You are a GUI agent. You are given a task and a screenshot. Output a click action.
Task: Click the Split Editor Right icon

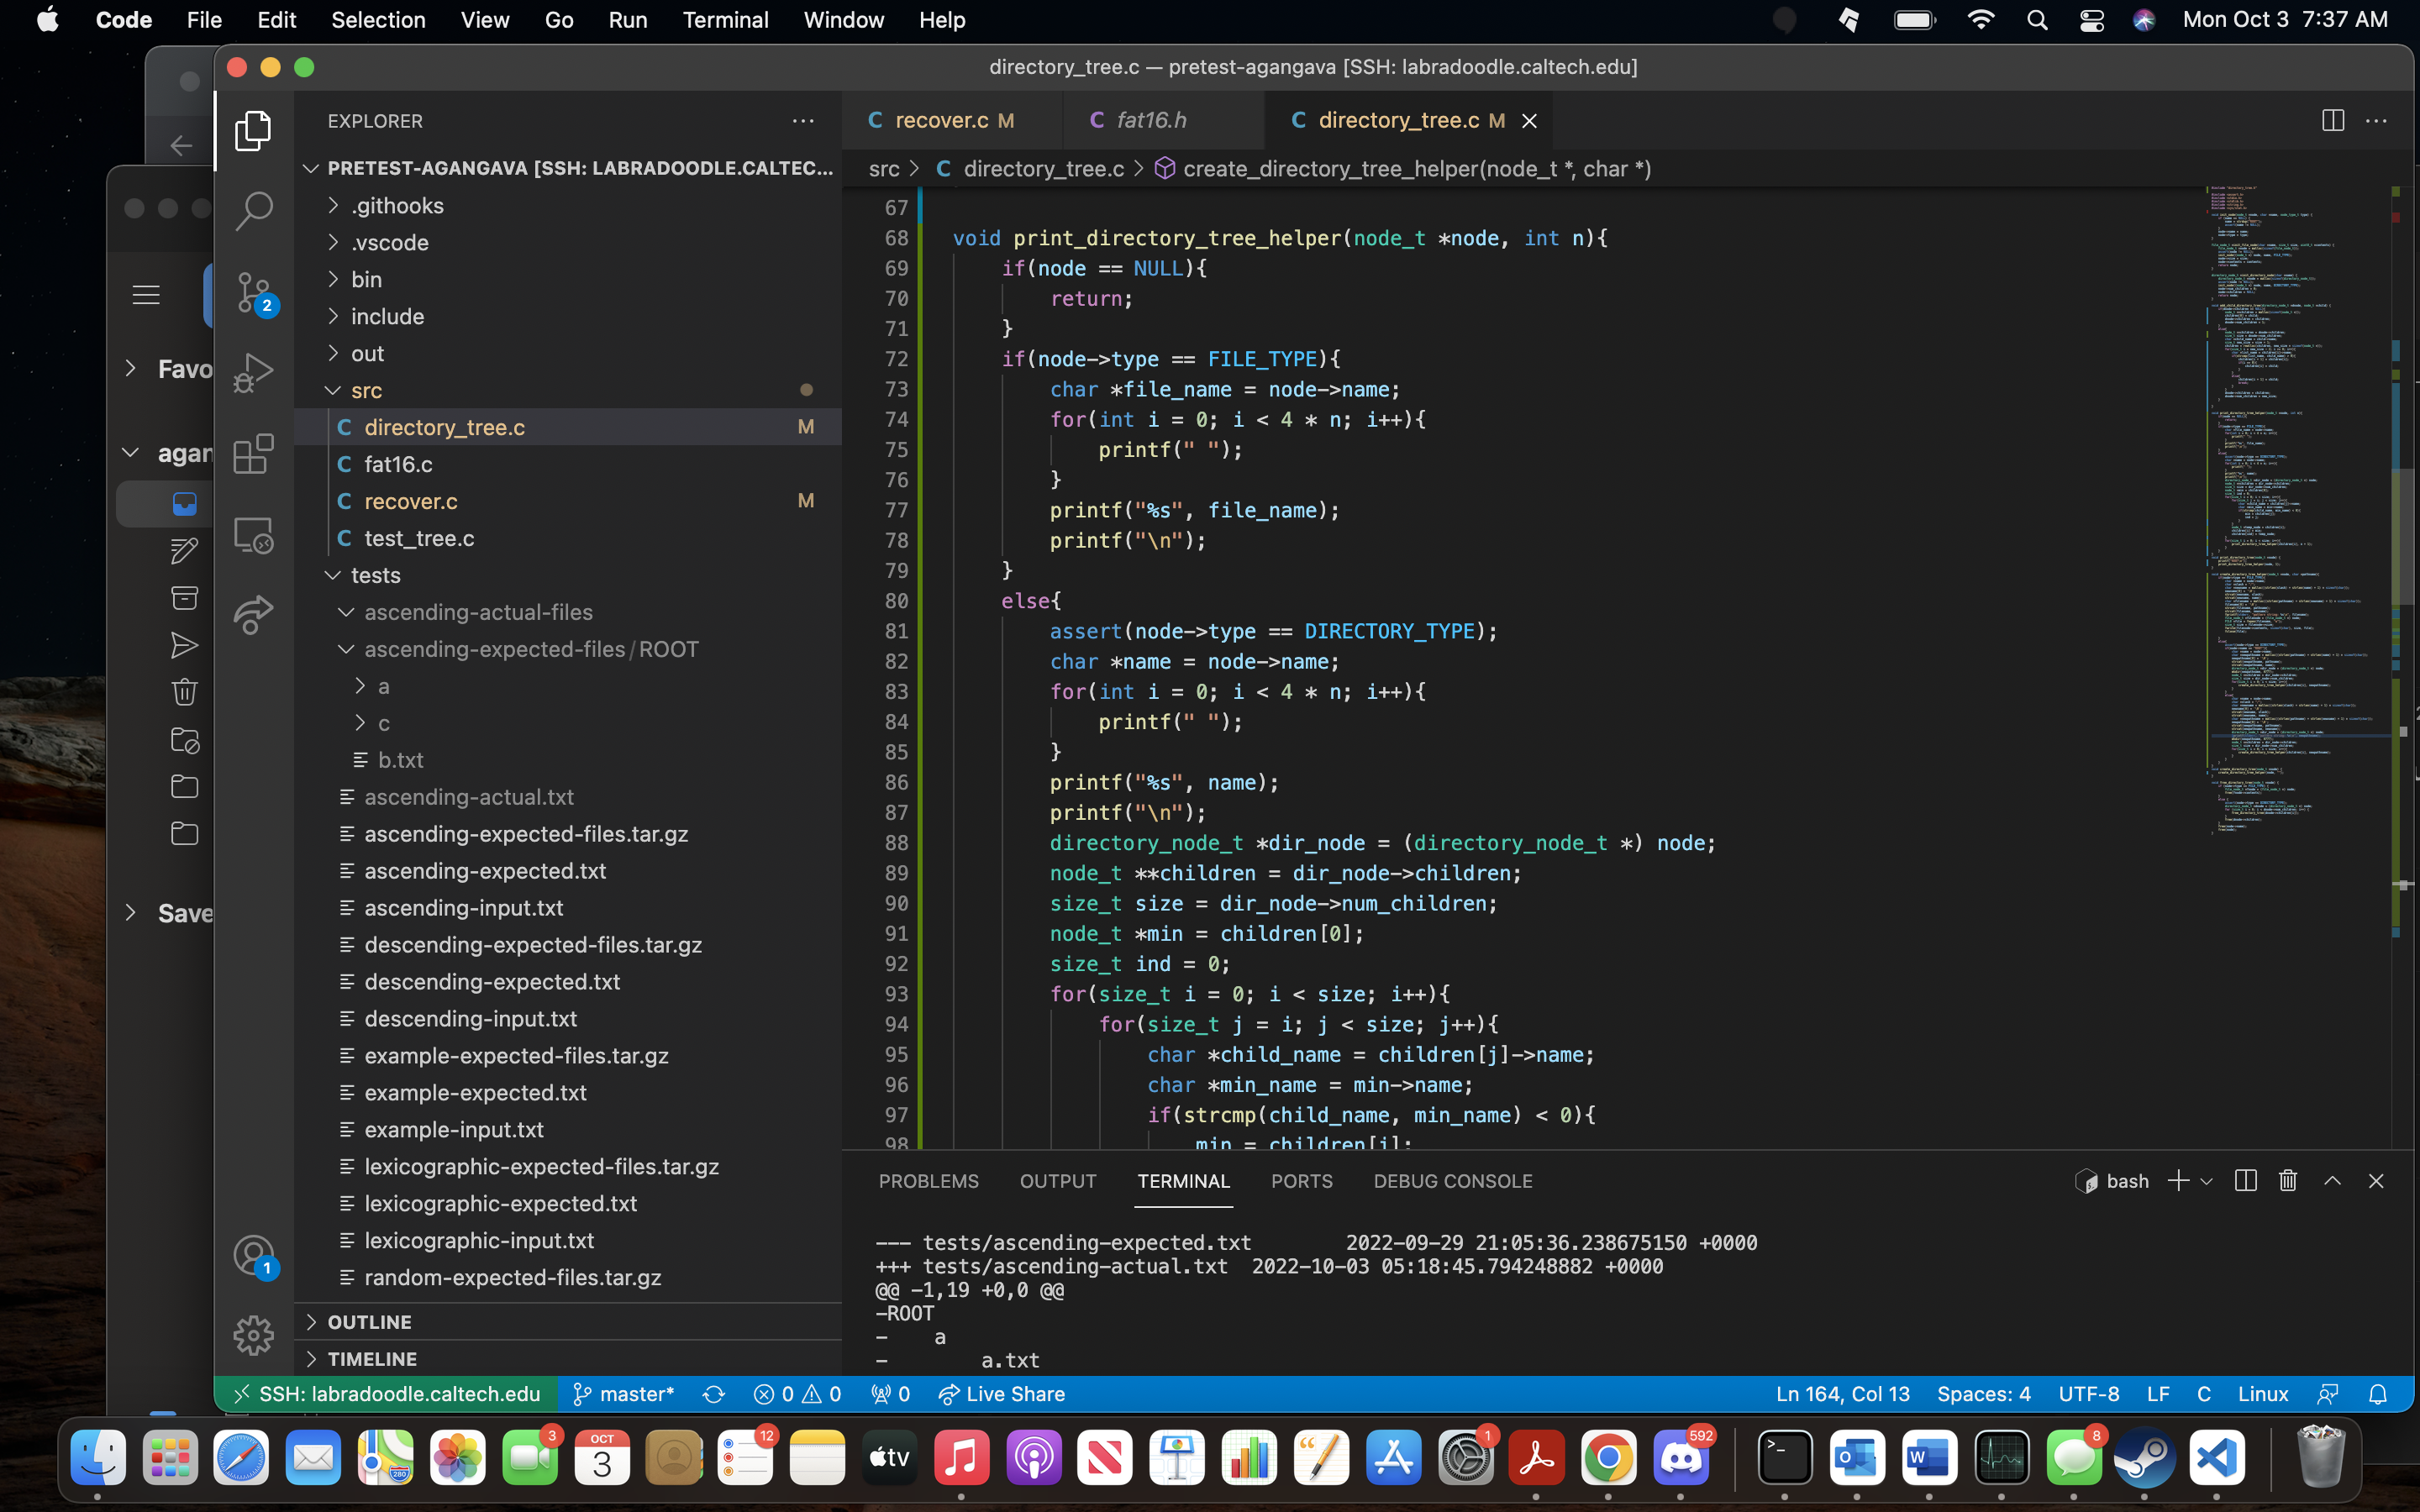click(2332, 121)
